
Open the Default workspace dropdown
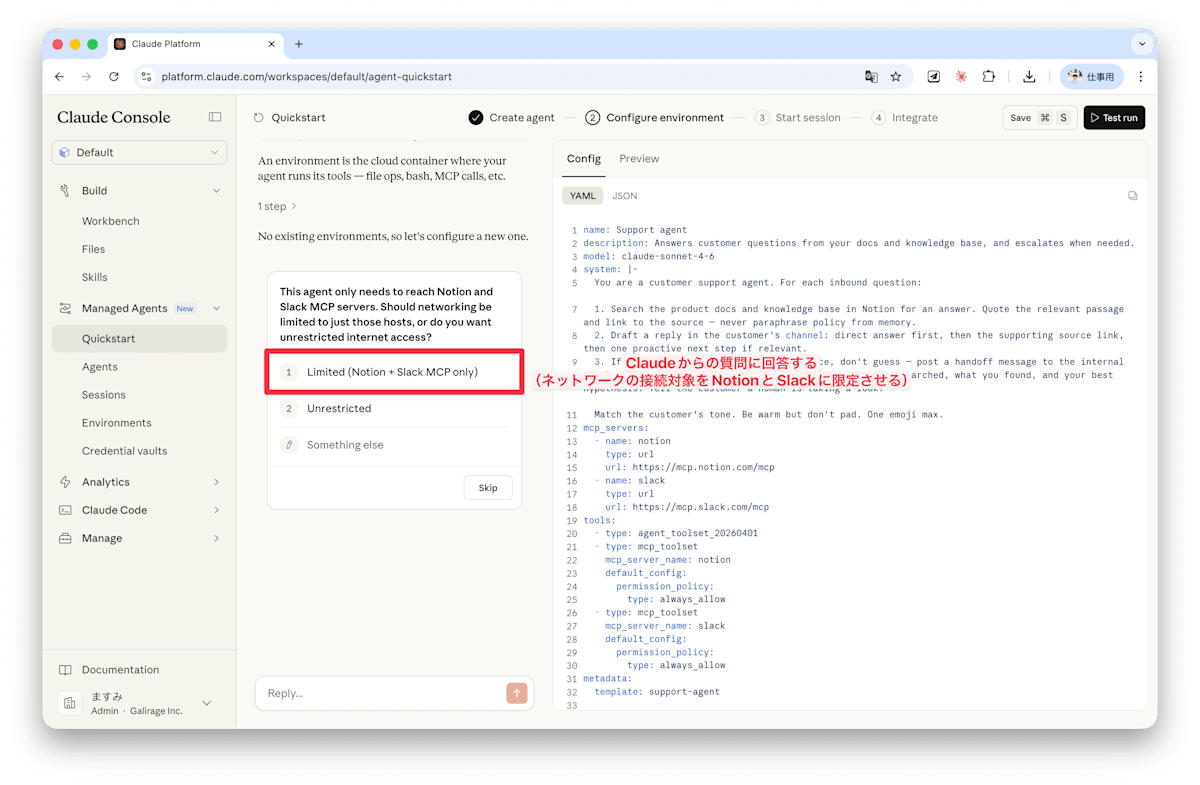click(x=139, y=152)
